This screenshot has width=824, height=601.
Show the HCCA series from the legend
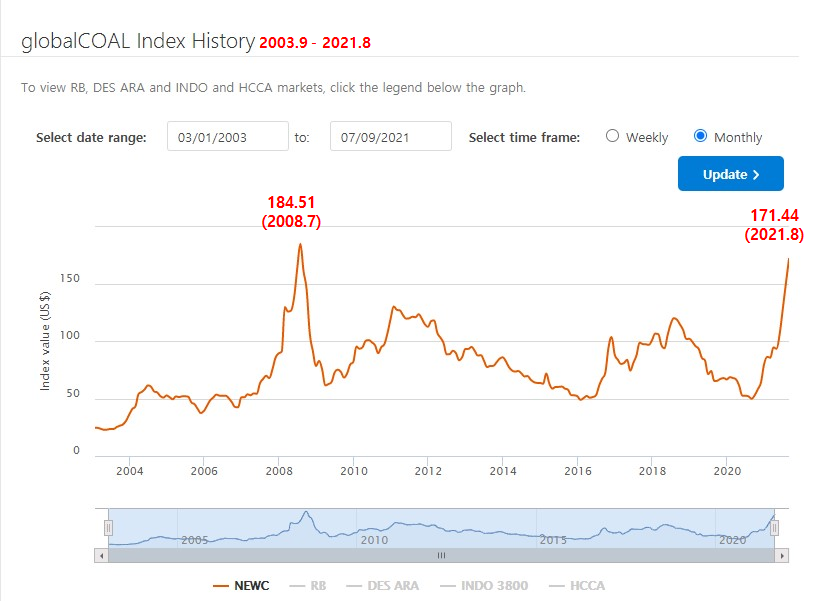tap(576, 585)
